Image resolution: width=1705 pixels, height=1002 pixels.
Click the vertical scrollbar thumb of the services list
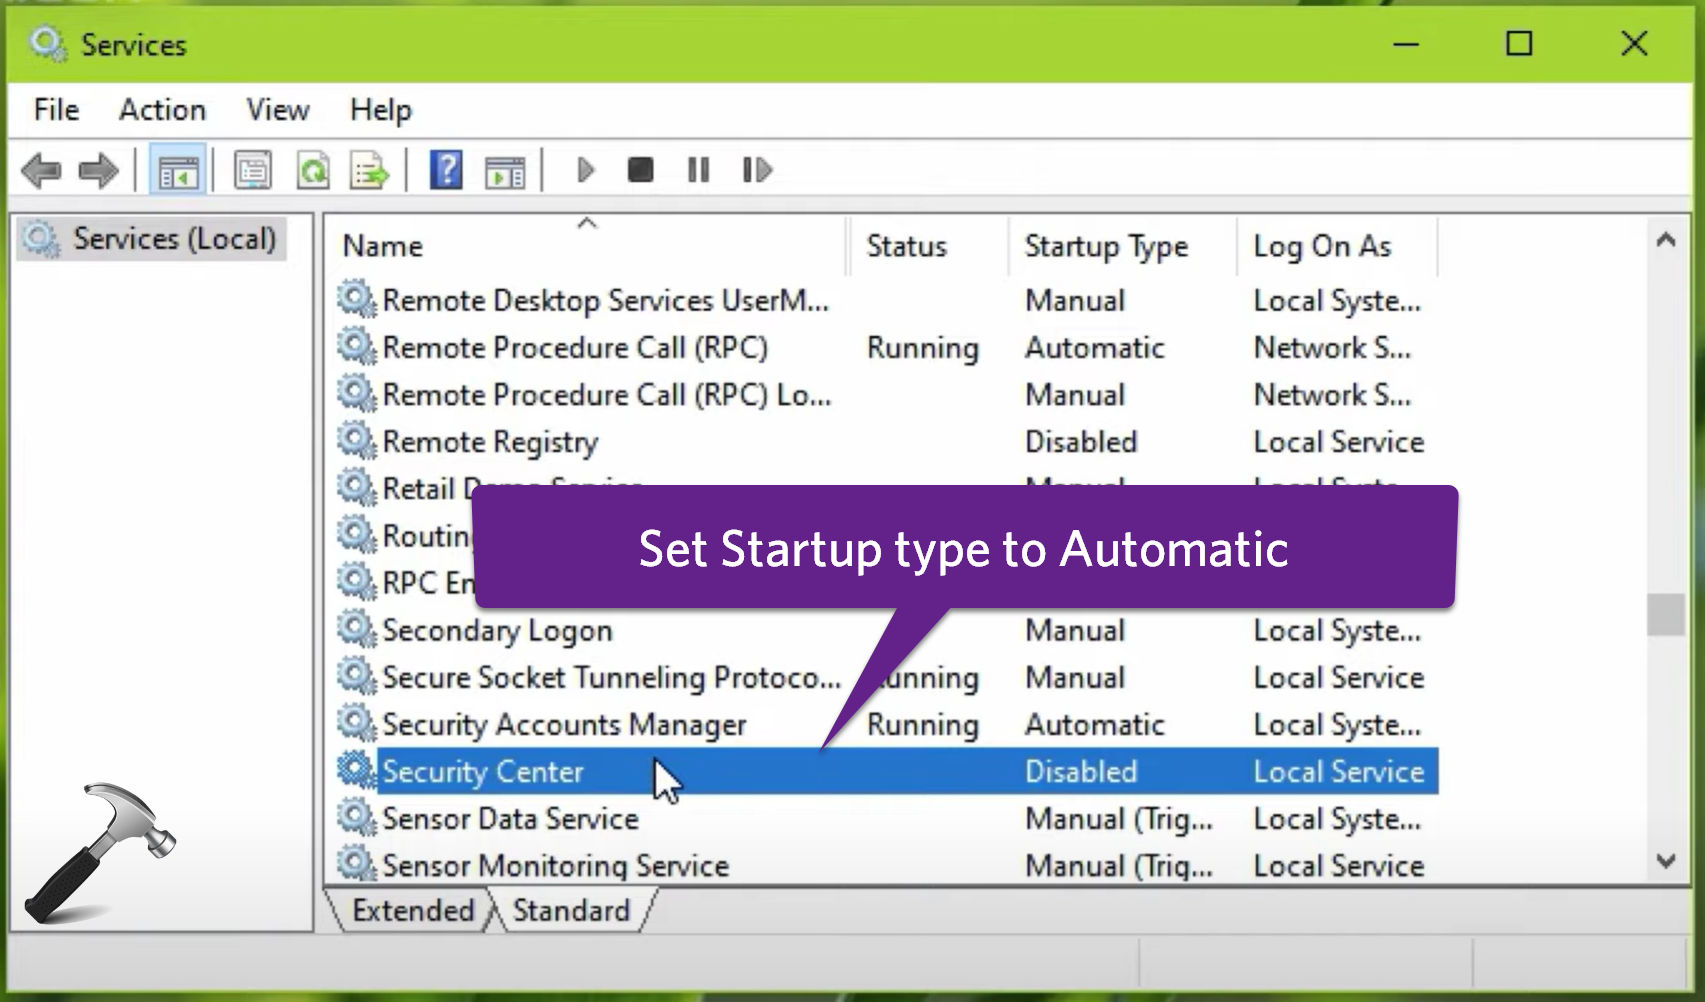click(x=1666, y=615)
